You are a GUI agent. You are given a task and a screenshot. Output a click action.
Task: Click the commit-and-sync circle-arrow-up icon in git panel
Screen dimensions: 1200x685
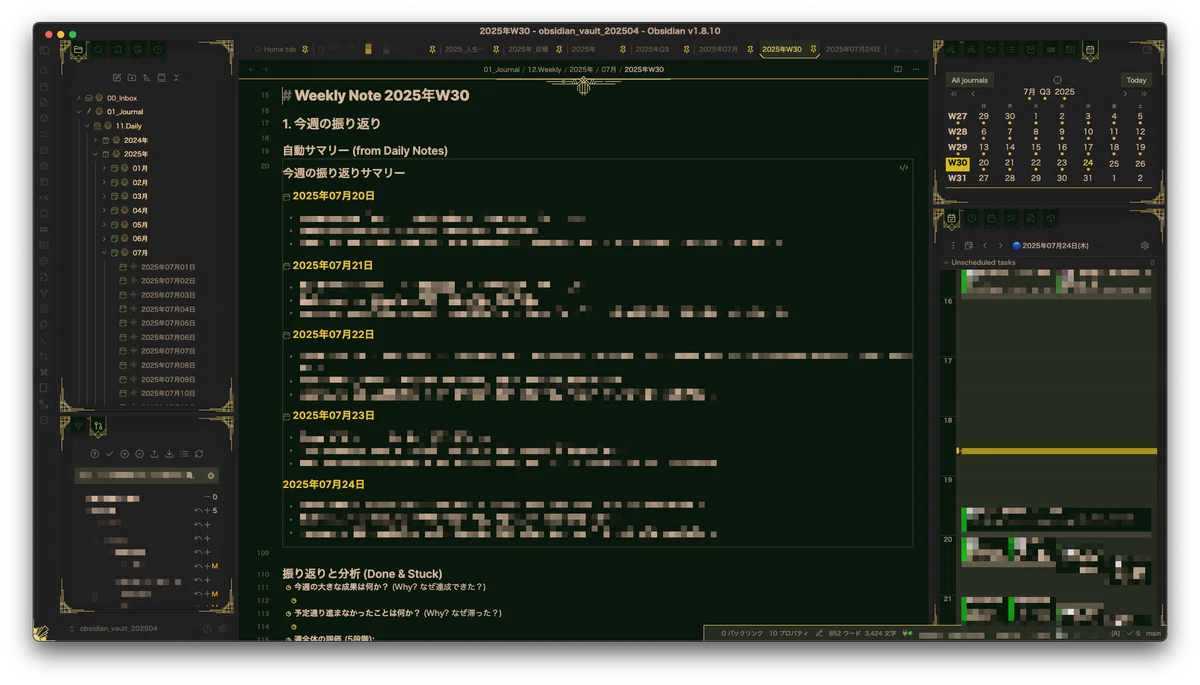click(x=95, y=454)
